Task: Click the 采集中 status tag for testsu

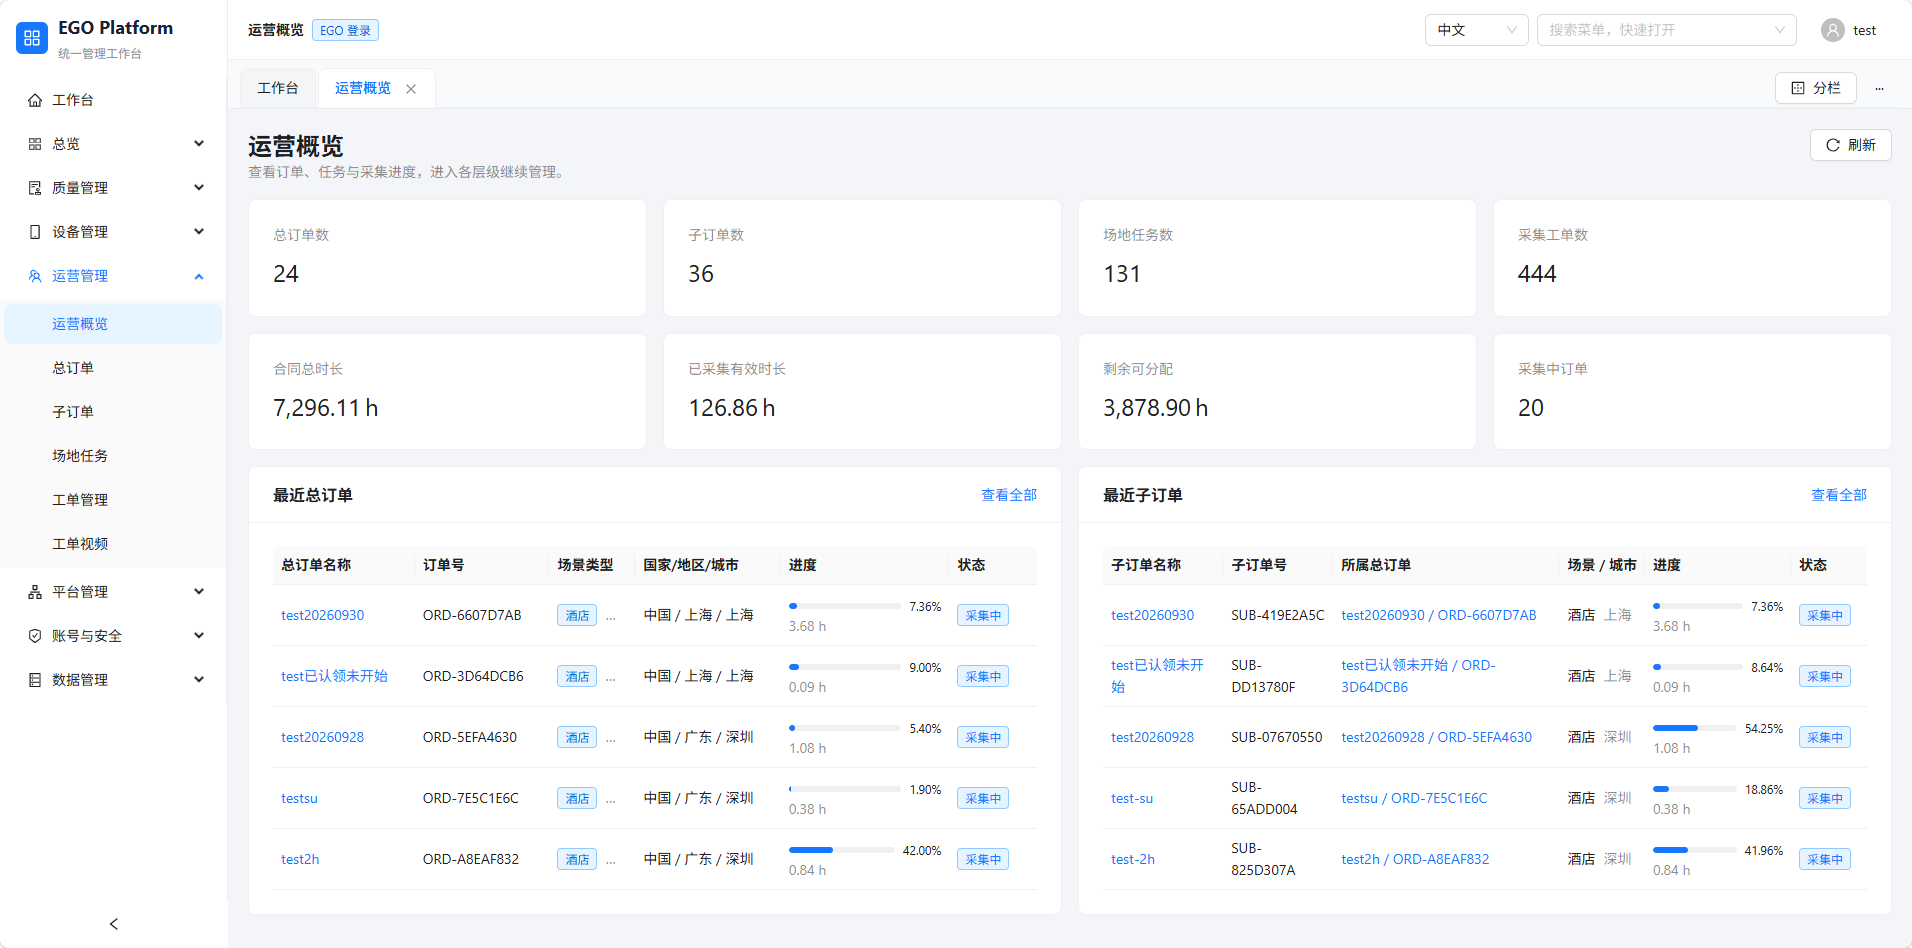Action: pyautogui.click(x=983, y=798)
